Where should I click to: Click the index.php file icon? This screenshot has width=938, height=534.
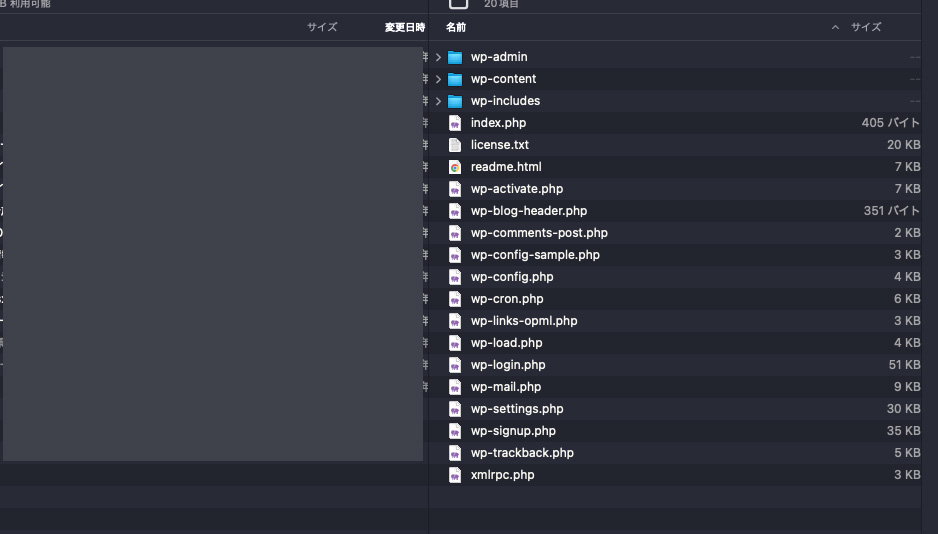455,123
